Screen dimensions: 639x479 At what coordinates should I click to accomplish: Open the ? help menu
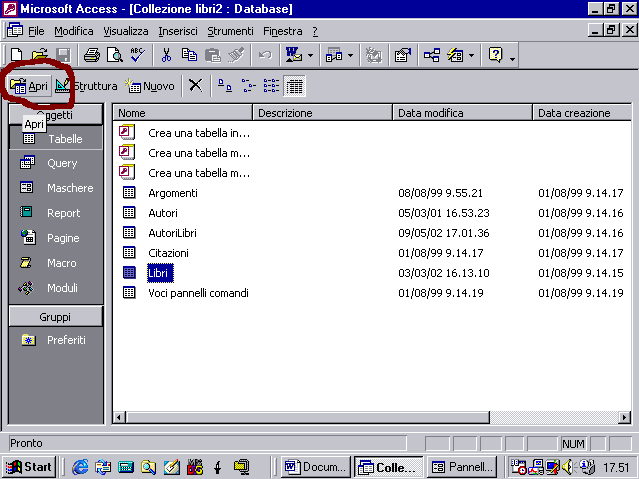click(315, 31)
